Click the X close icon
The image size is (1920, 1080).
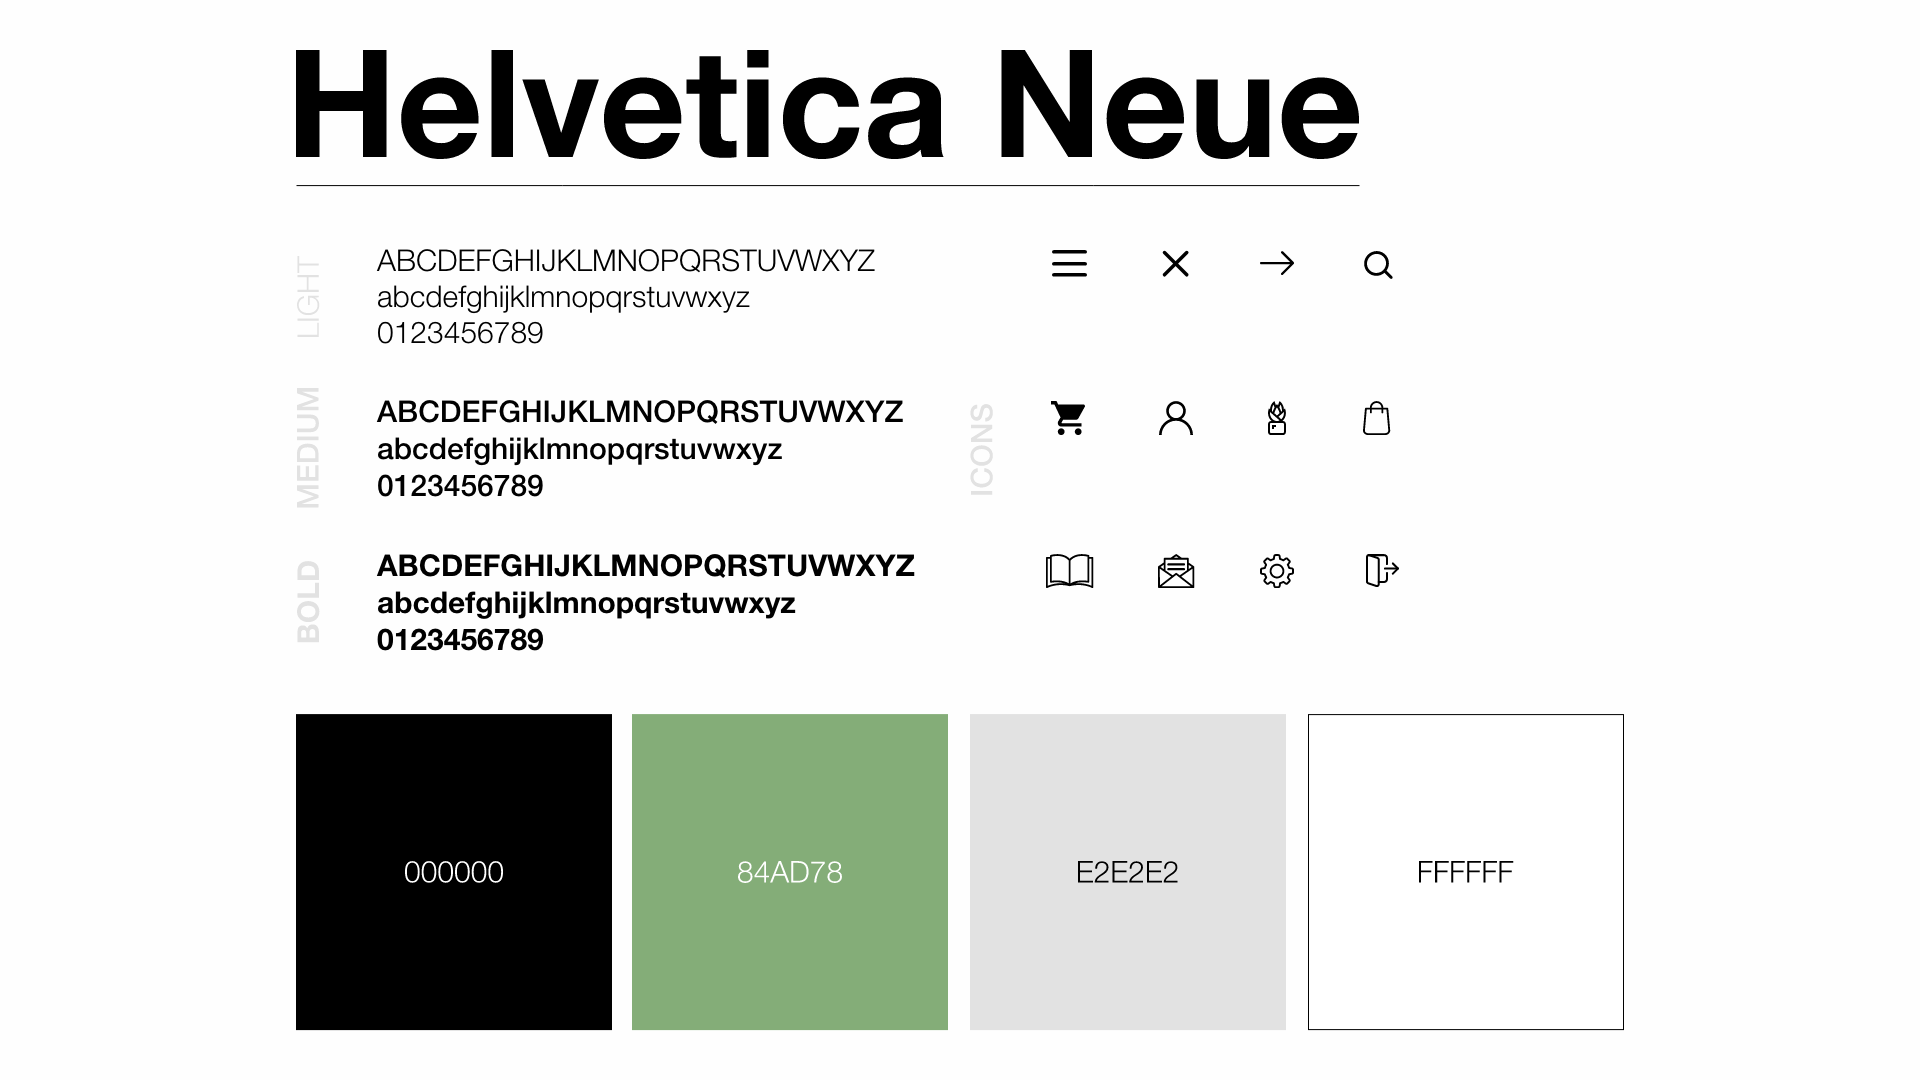[x=1176, y=264]
